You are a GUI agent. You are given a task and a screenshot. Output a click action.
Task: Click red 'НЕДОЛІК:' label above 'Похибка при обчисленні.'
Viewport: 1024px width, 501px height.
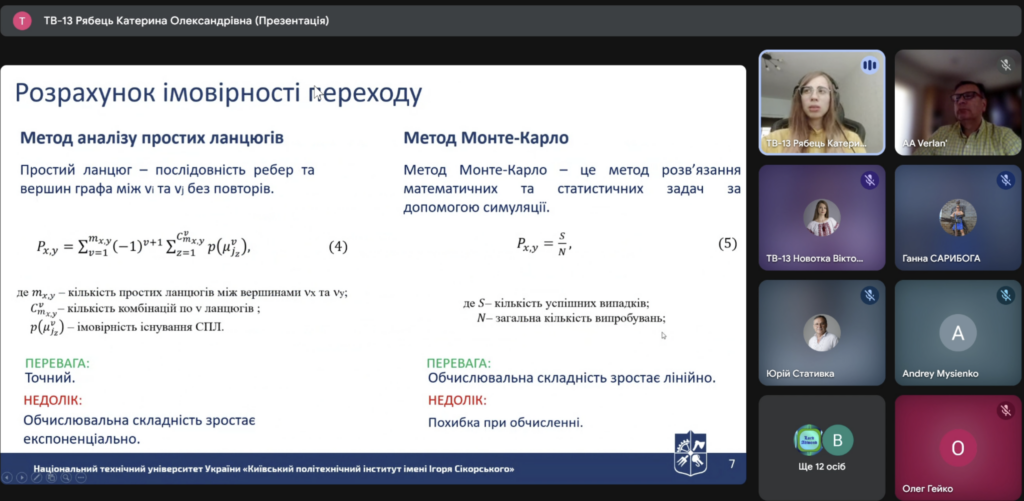click(458, 400)
